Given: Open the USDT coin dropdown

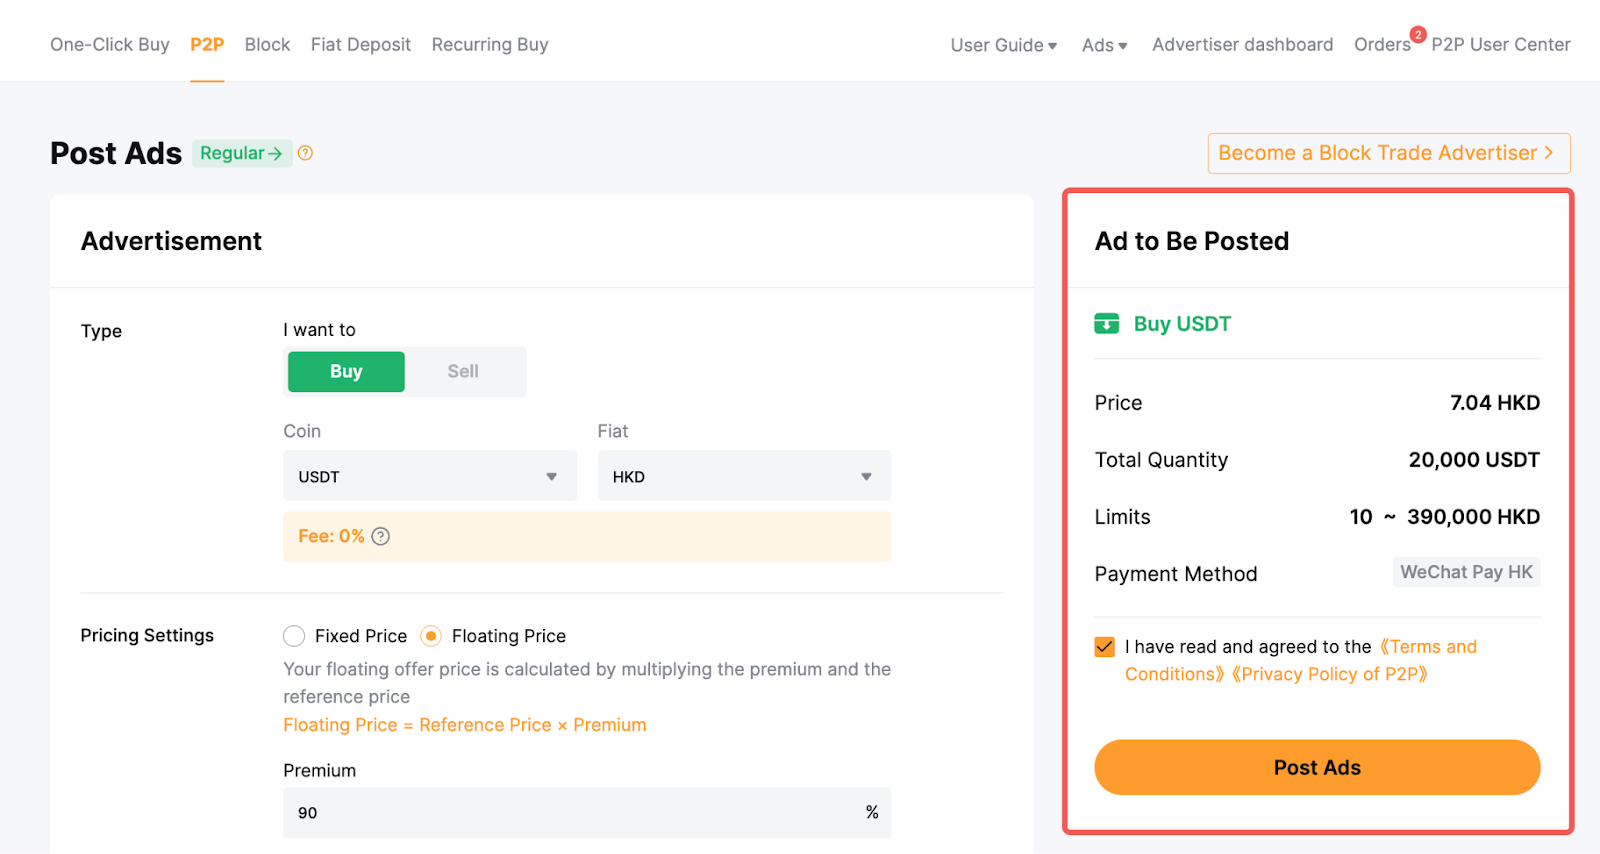Looking at the screenshot, I should [430, 476].
